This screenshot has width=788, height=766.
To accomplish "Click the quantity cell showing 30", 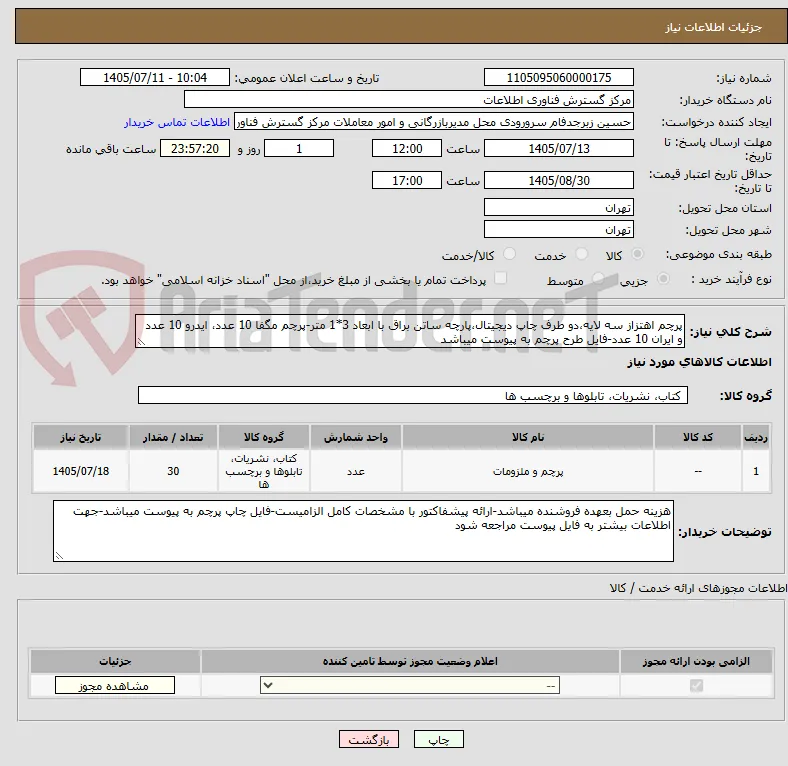I will coord(173,471).
